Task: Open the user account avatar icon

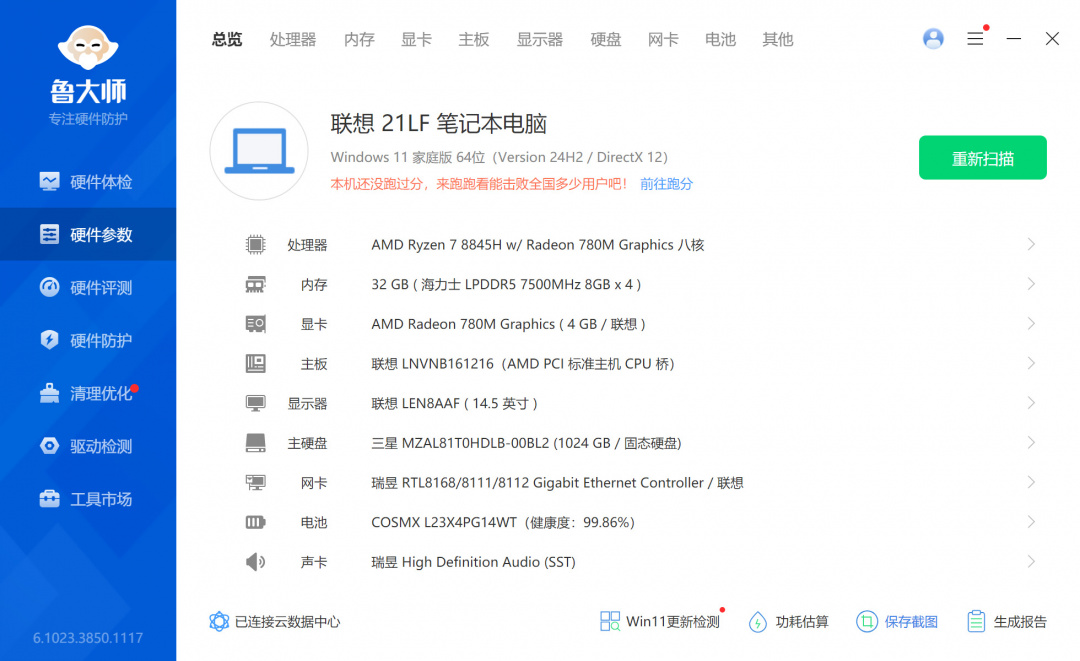Action: [x=933, y=39]
